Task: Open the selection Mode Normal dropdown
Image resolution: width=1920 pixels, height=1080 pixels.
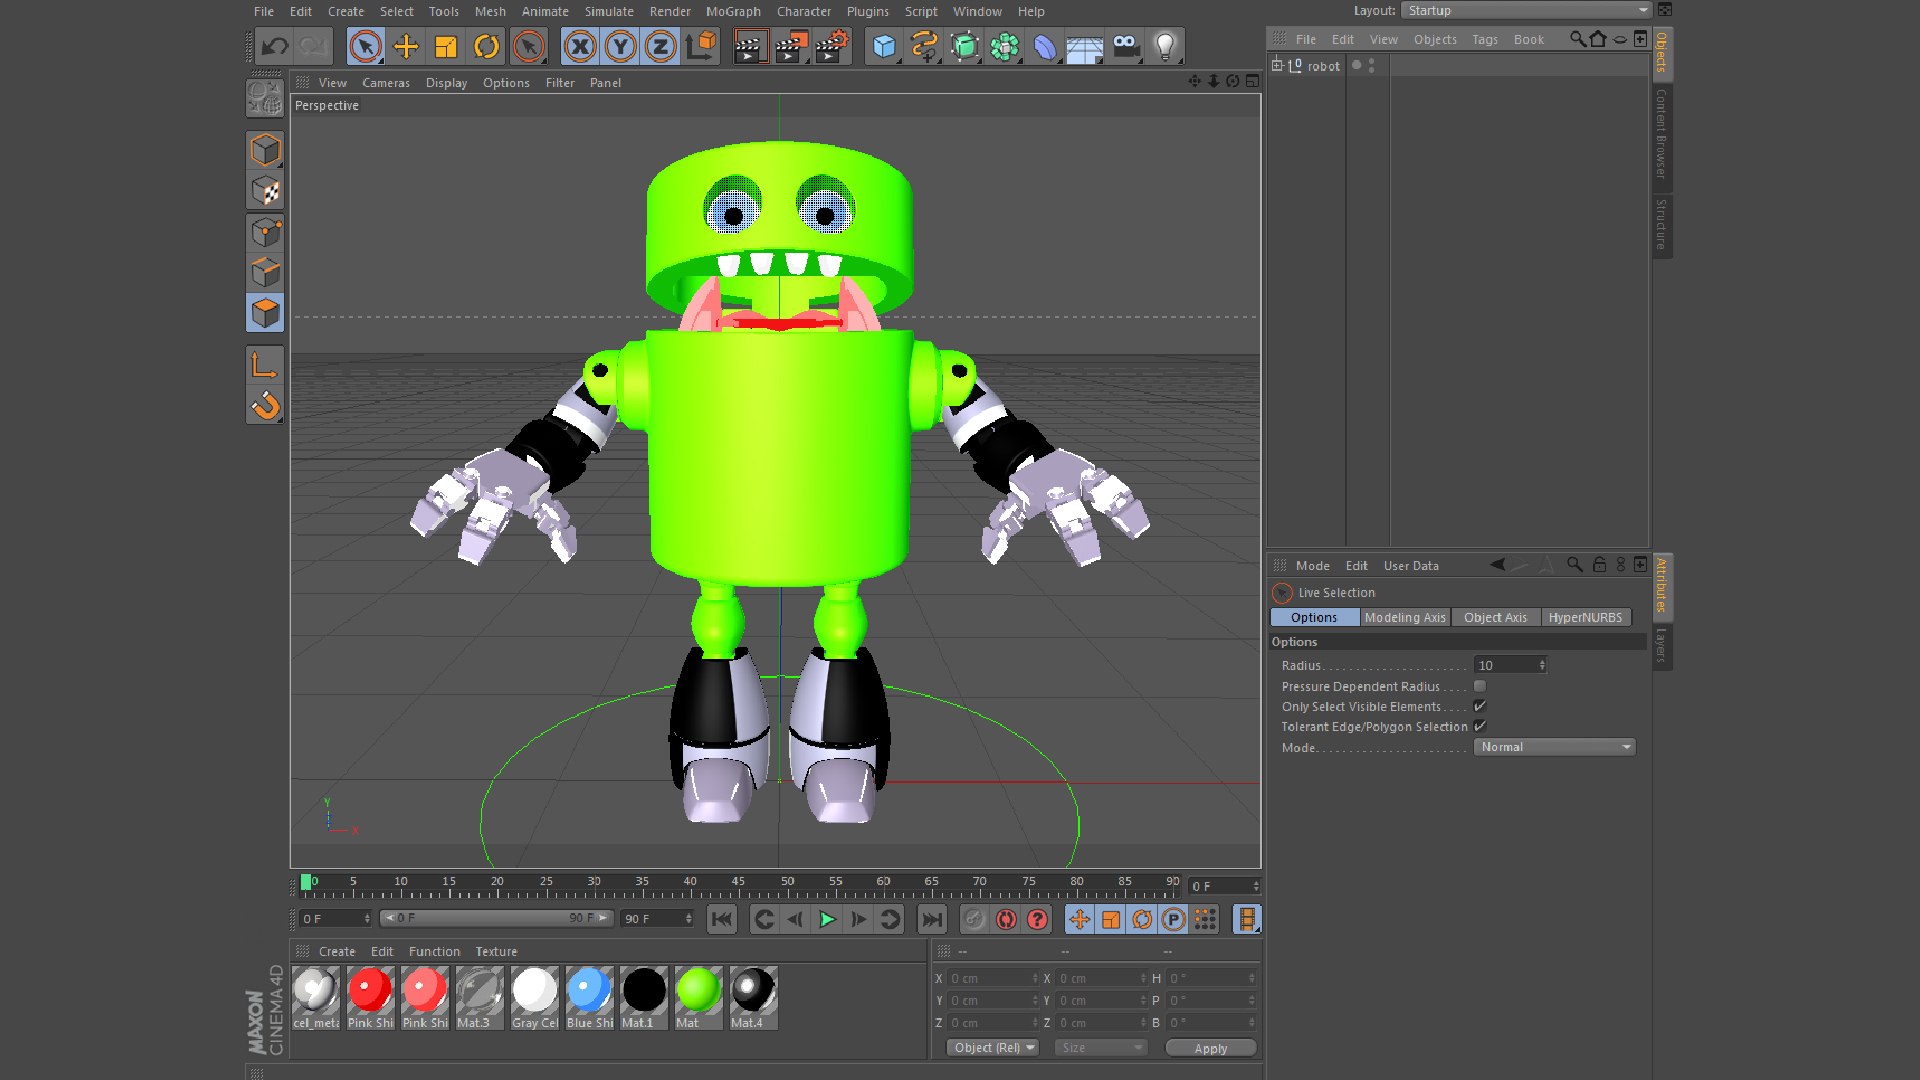Action: pyautogui.click(x=1554, y=747)
